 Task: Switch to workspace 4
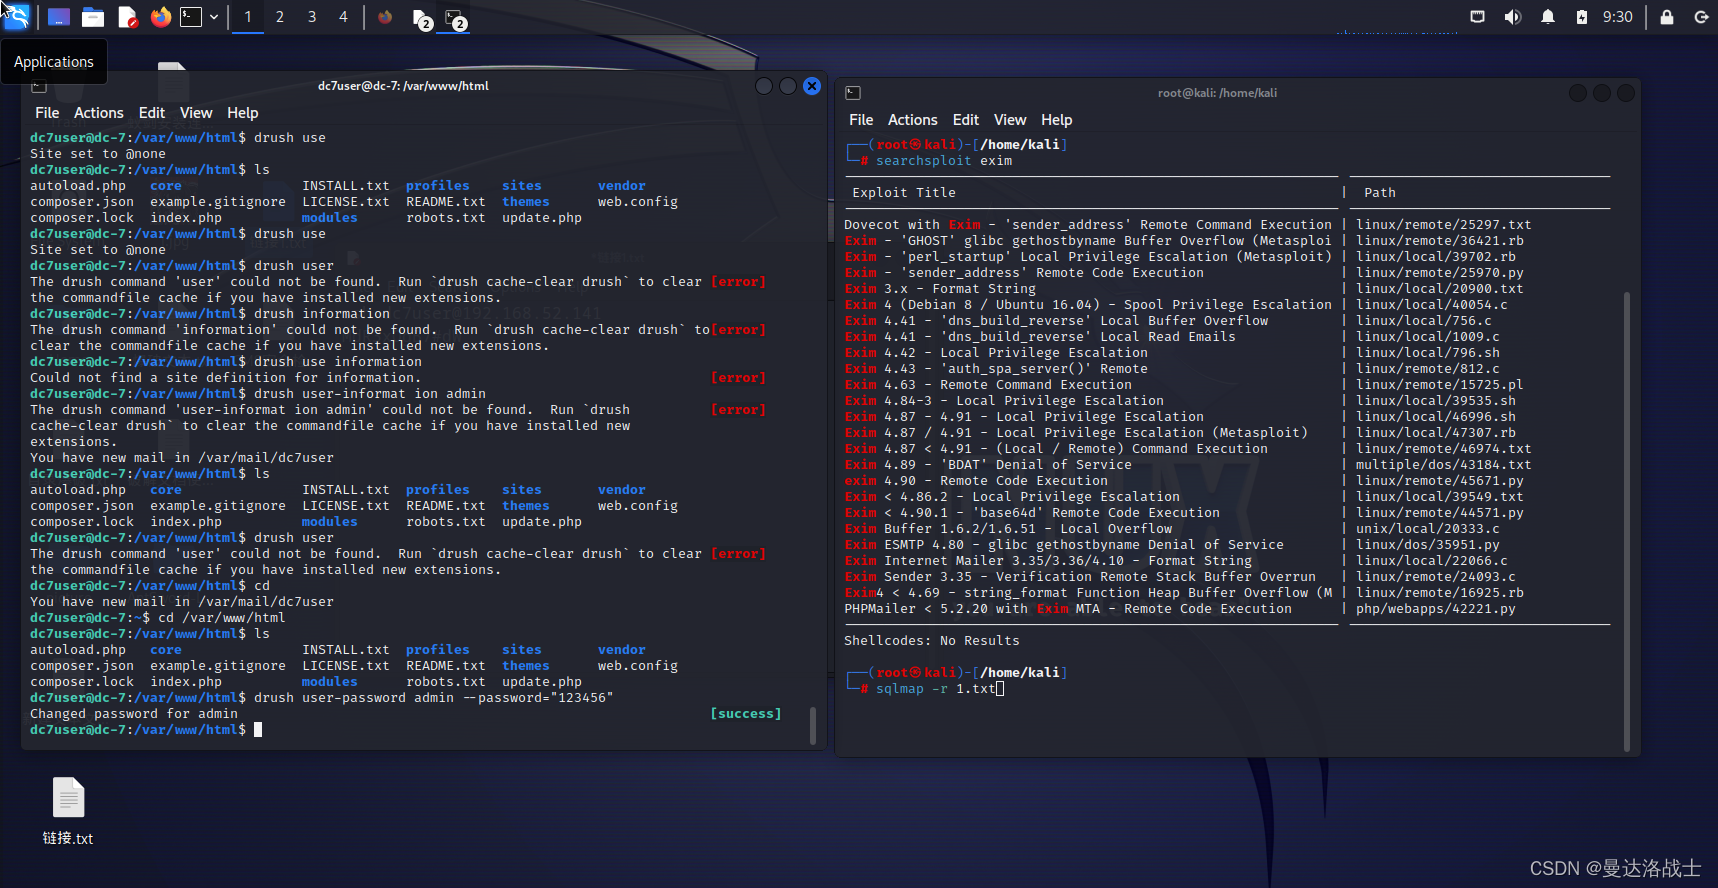tap(343, 17)
